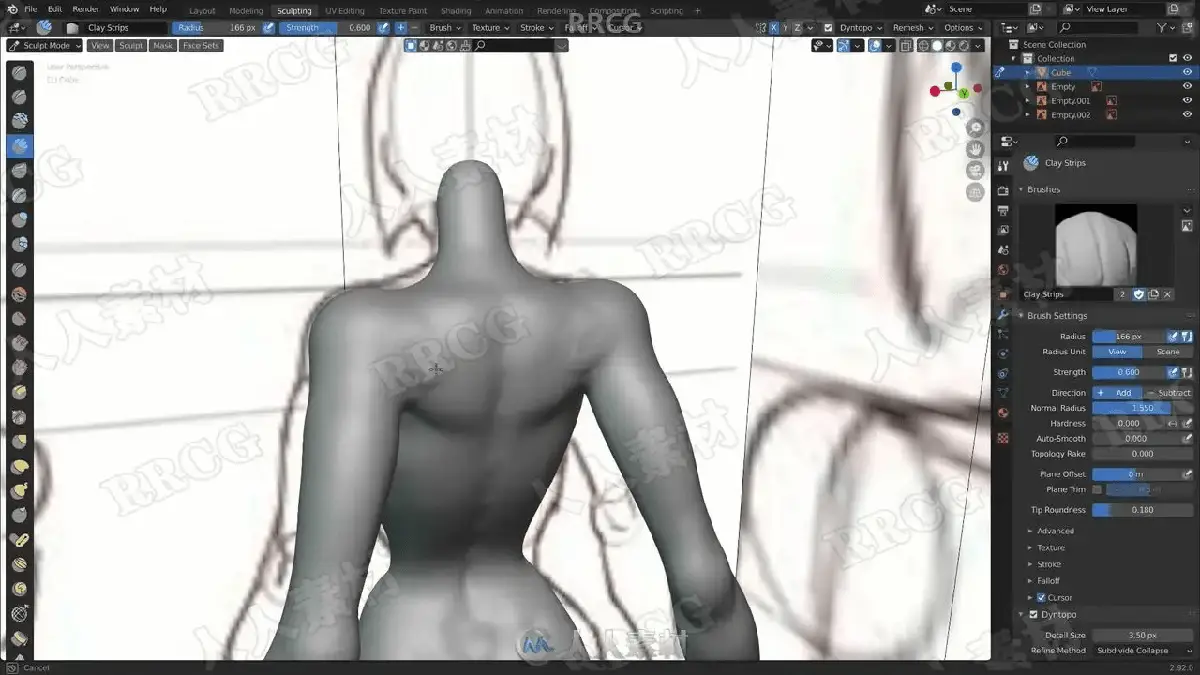
Task: Open the Sculpt Mode dropdown
Action: pyautogui.click(x=44, y=46)
